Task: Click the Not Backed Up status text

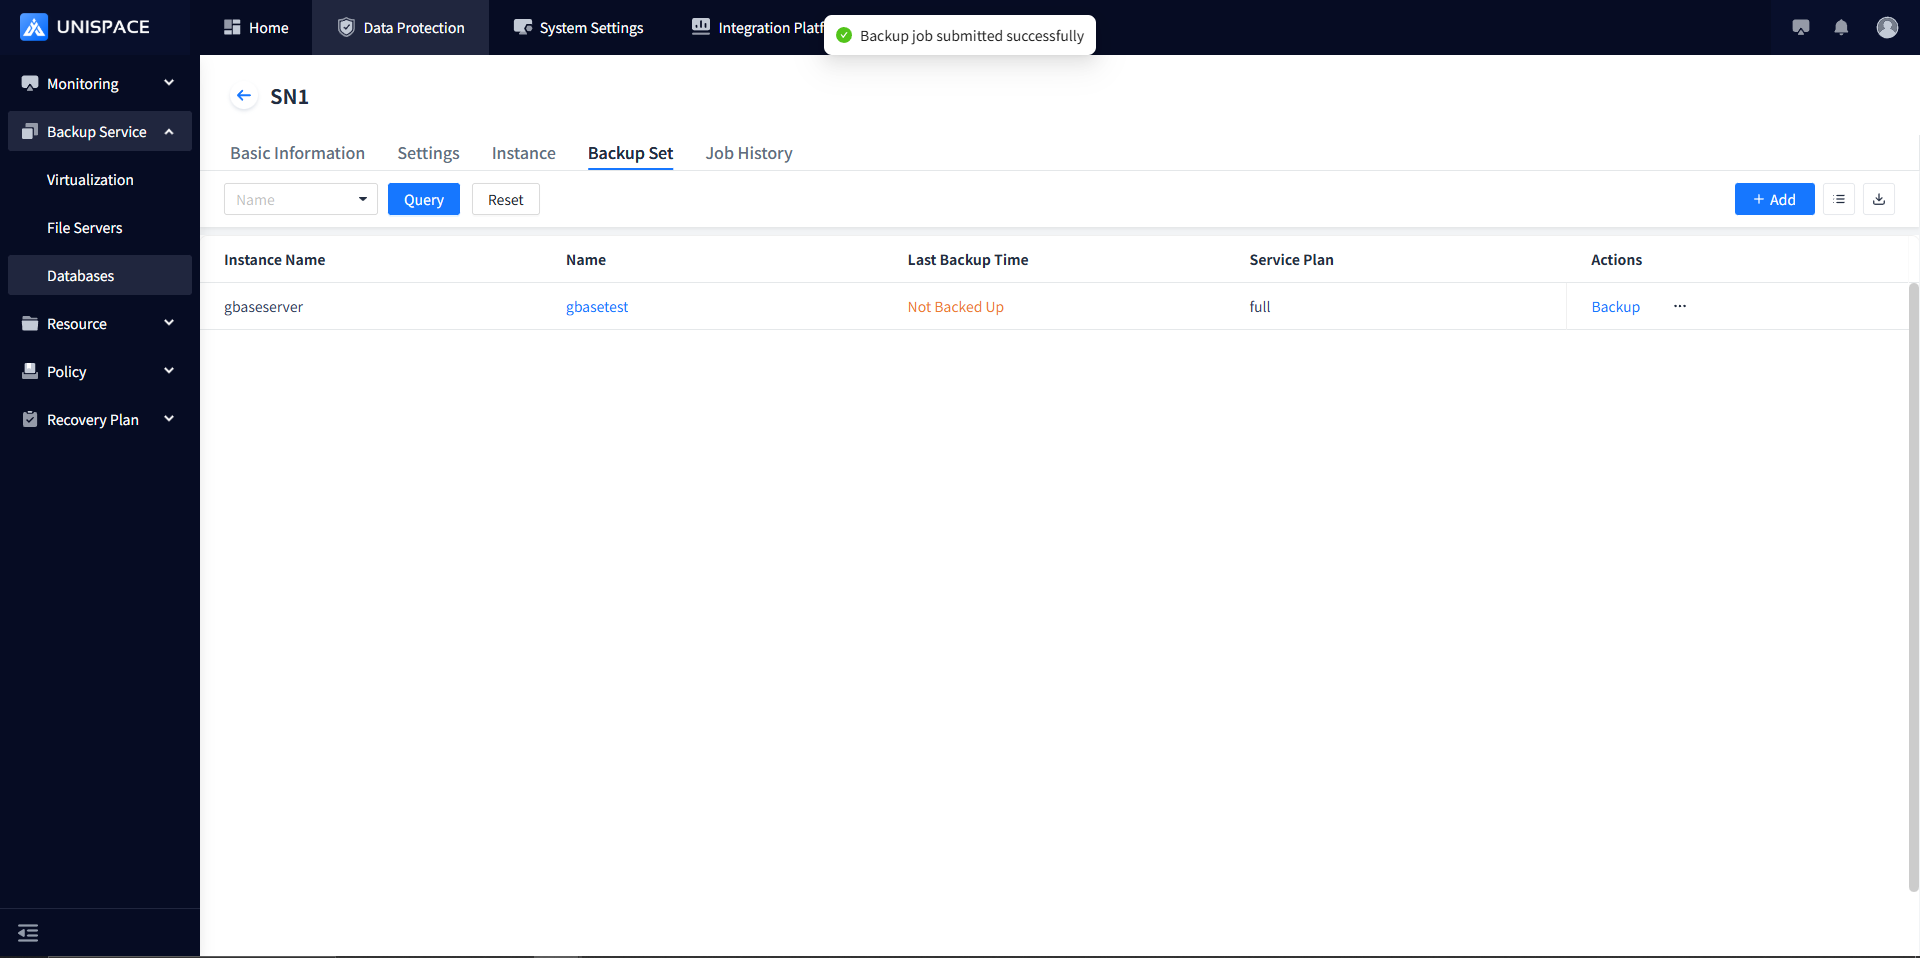Action: [956, 307]
